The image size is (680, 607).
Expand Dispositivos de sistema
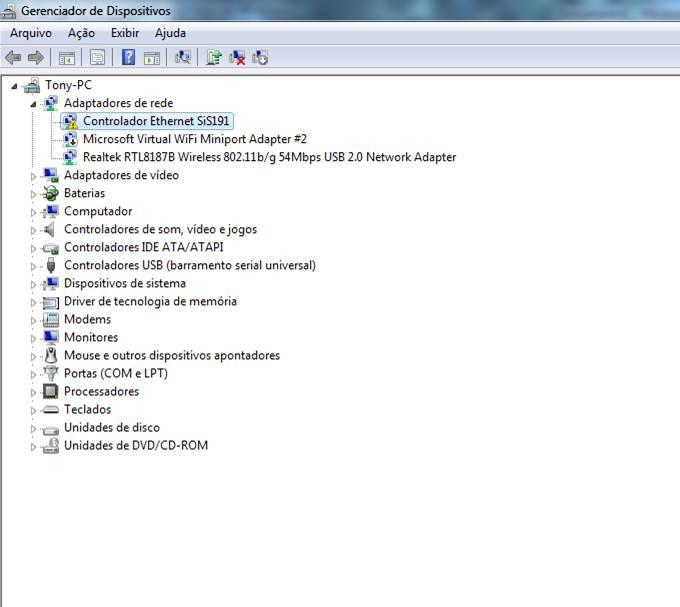(33, 284)
